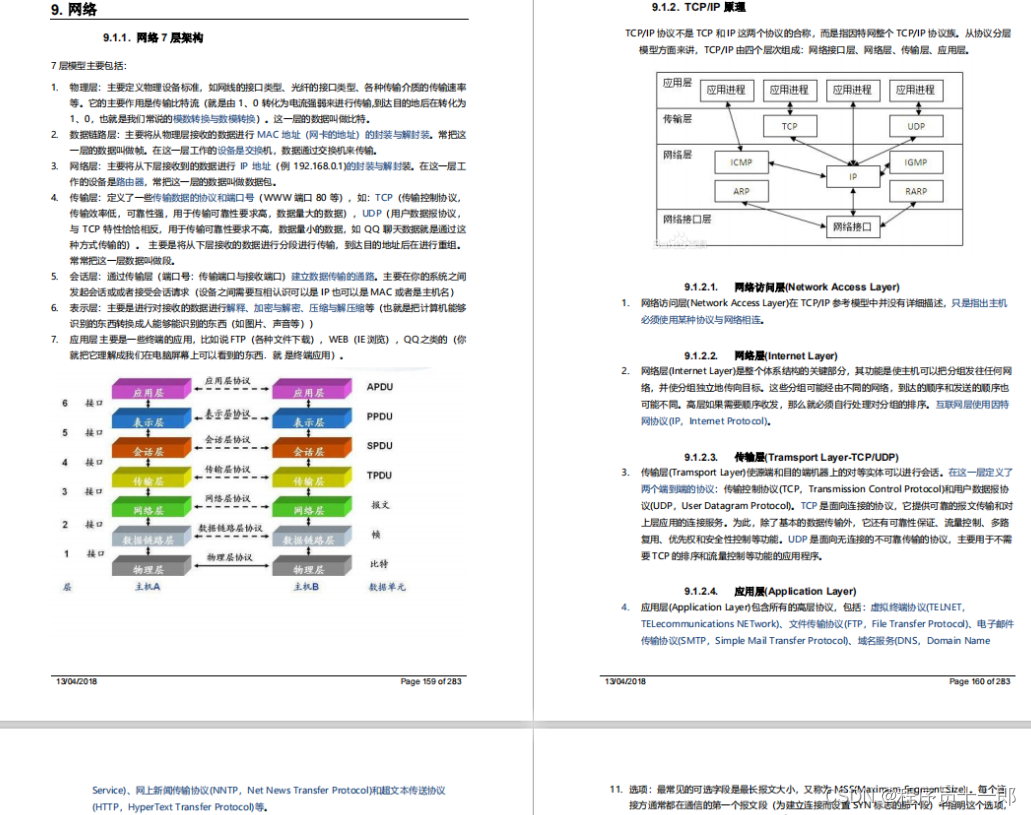Click the UDP box in the TCP/IP diagram
Image resolution: width=1031 pixels, height=815 pixels.
click(916, 126)
